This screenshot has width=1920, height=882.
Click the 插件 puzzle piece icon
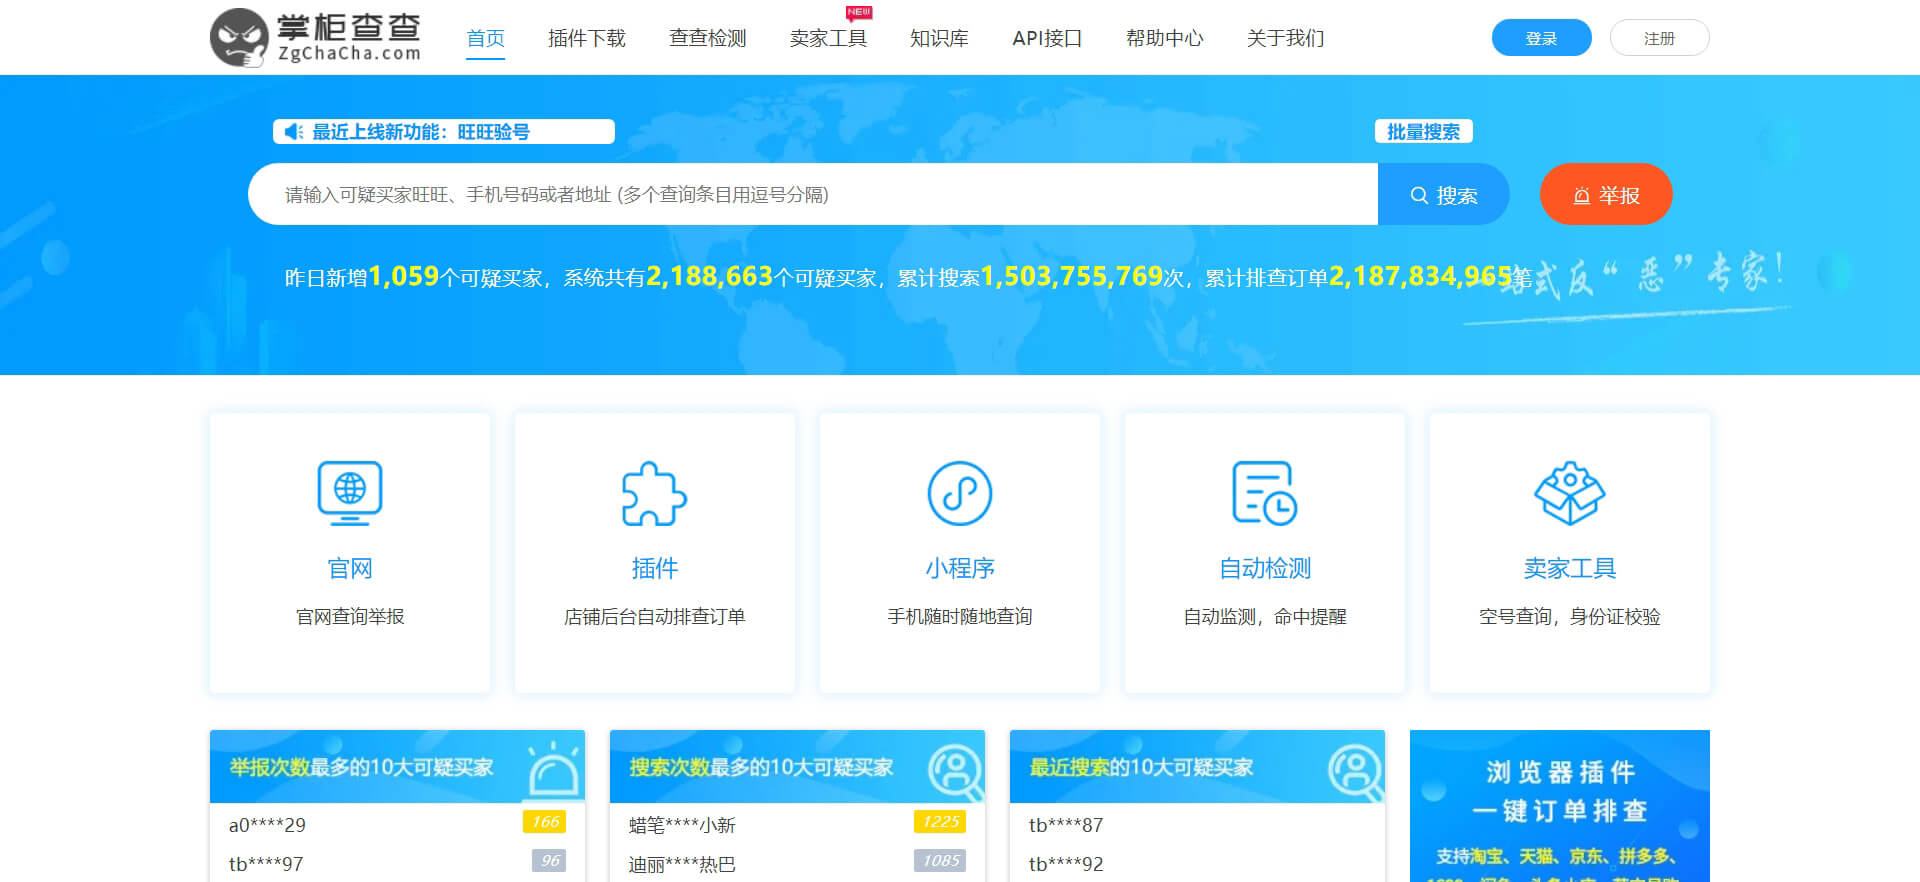pos(654,493)
